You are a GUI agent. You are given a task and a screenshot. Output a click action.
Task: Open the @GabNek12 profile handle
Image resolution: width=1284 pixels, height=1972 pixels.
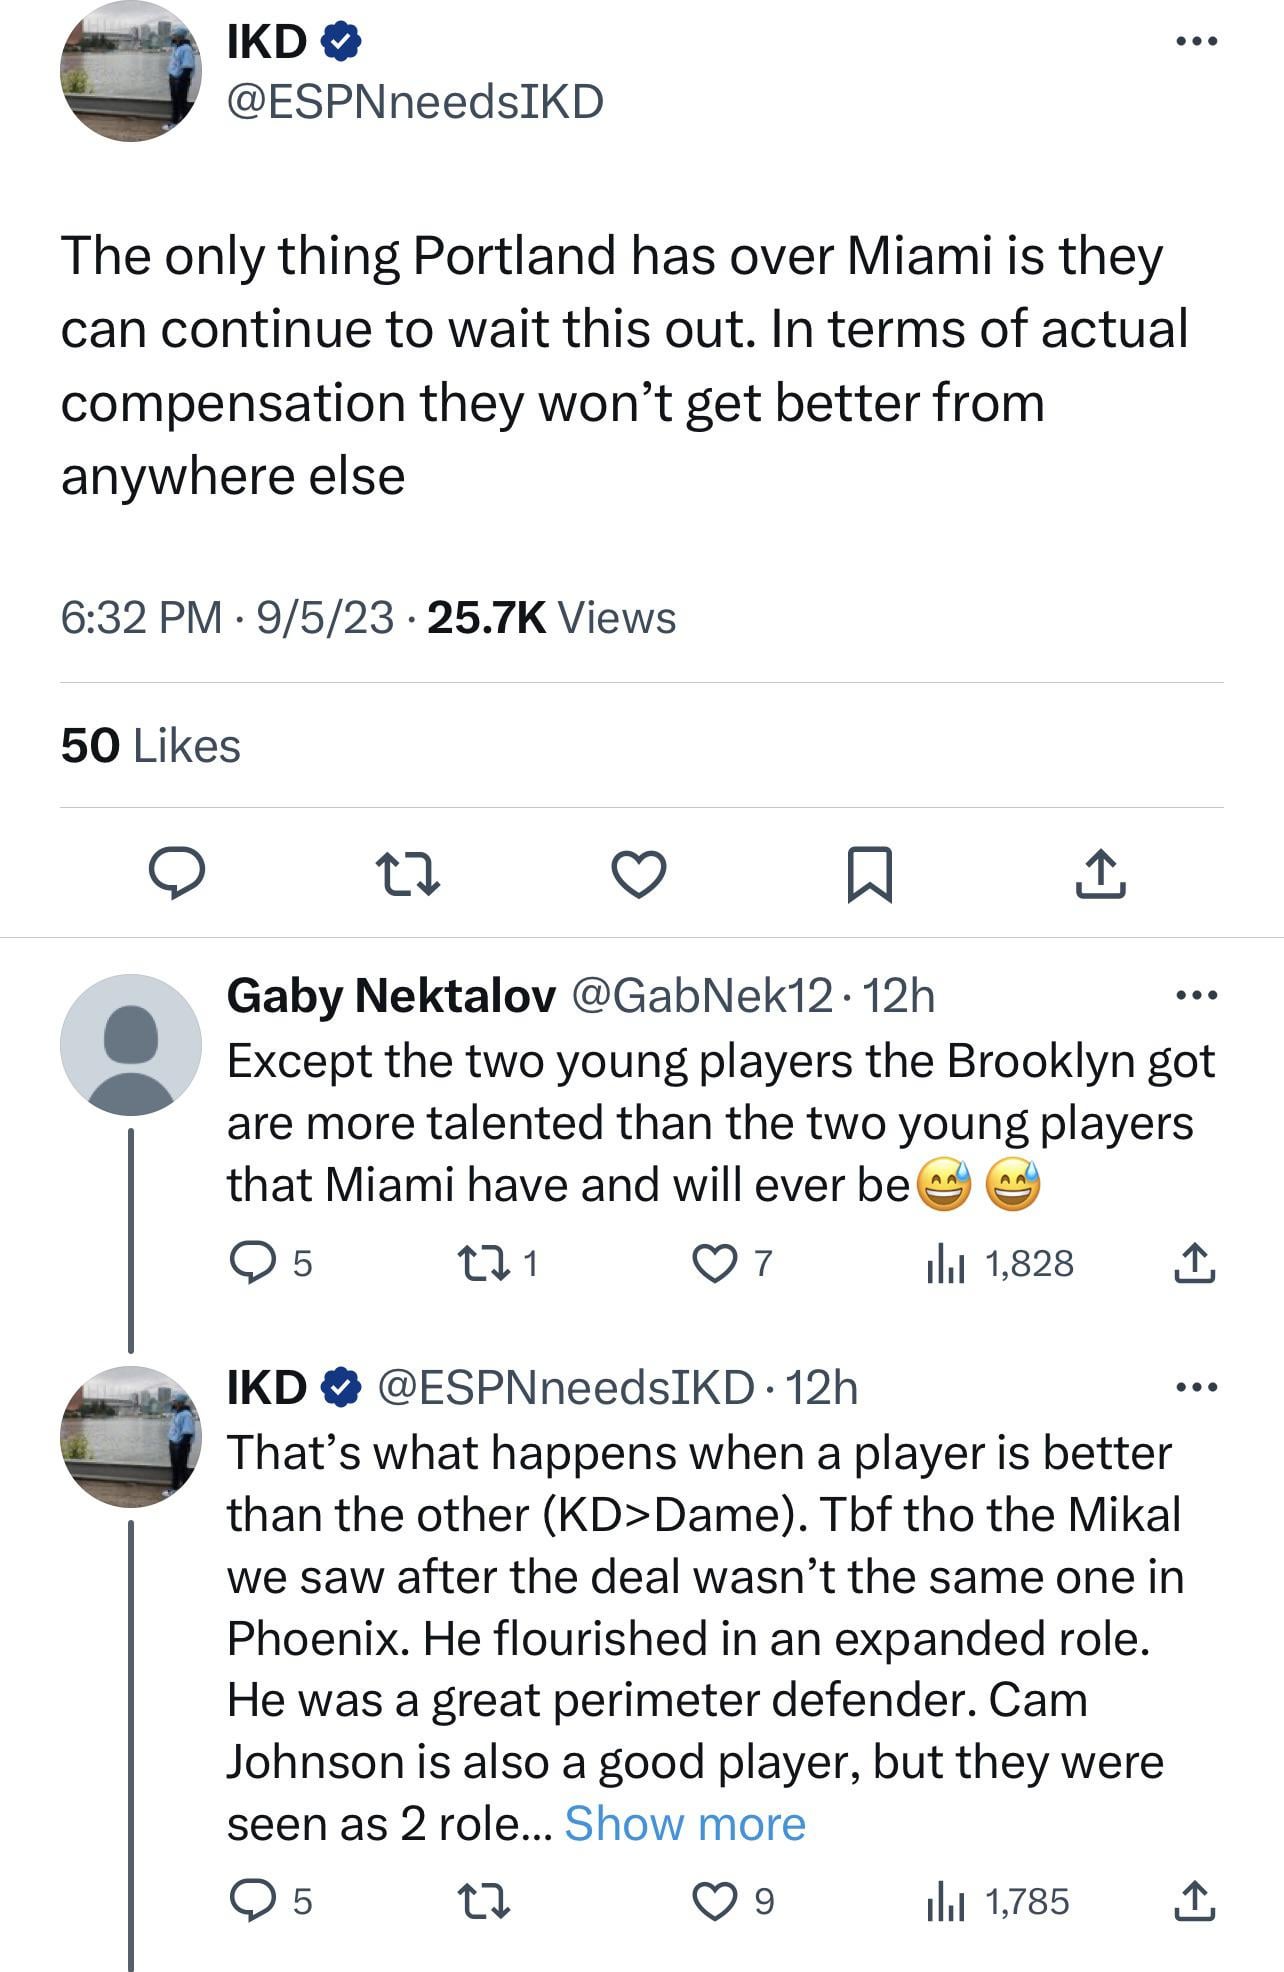click(701, 995)
